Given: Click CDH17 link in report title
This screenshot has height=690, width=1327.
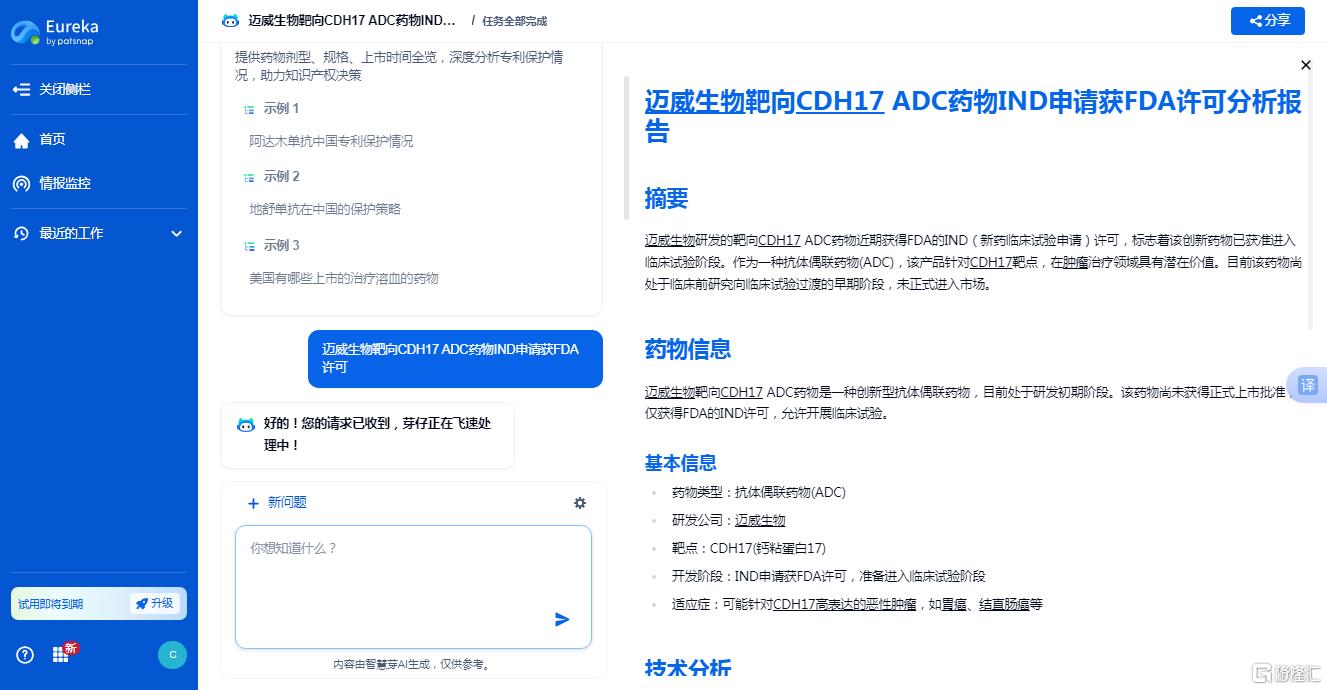Looking at the screenshot, I should tap(840, 102).
